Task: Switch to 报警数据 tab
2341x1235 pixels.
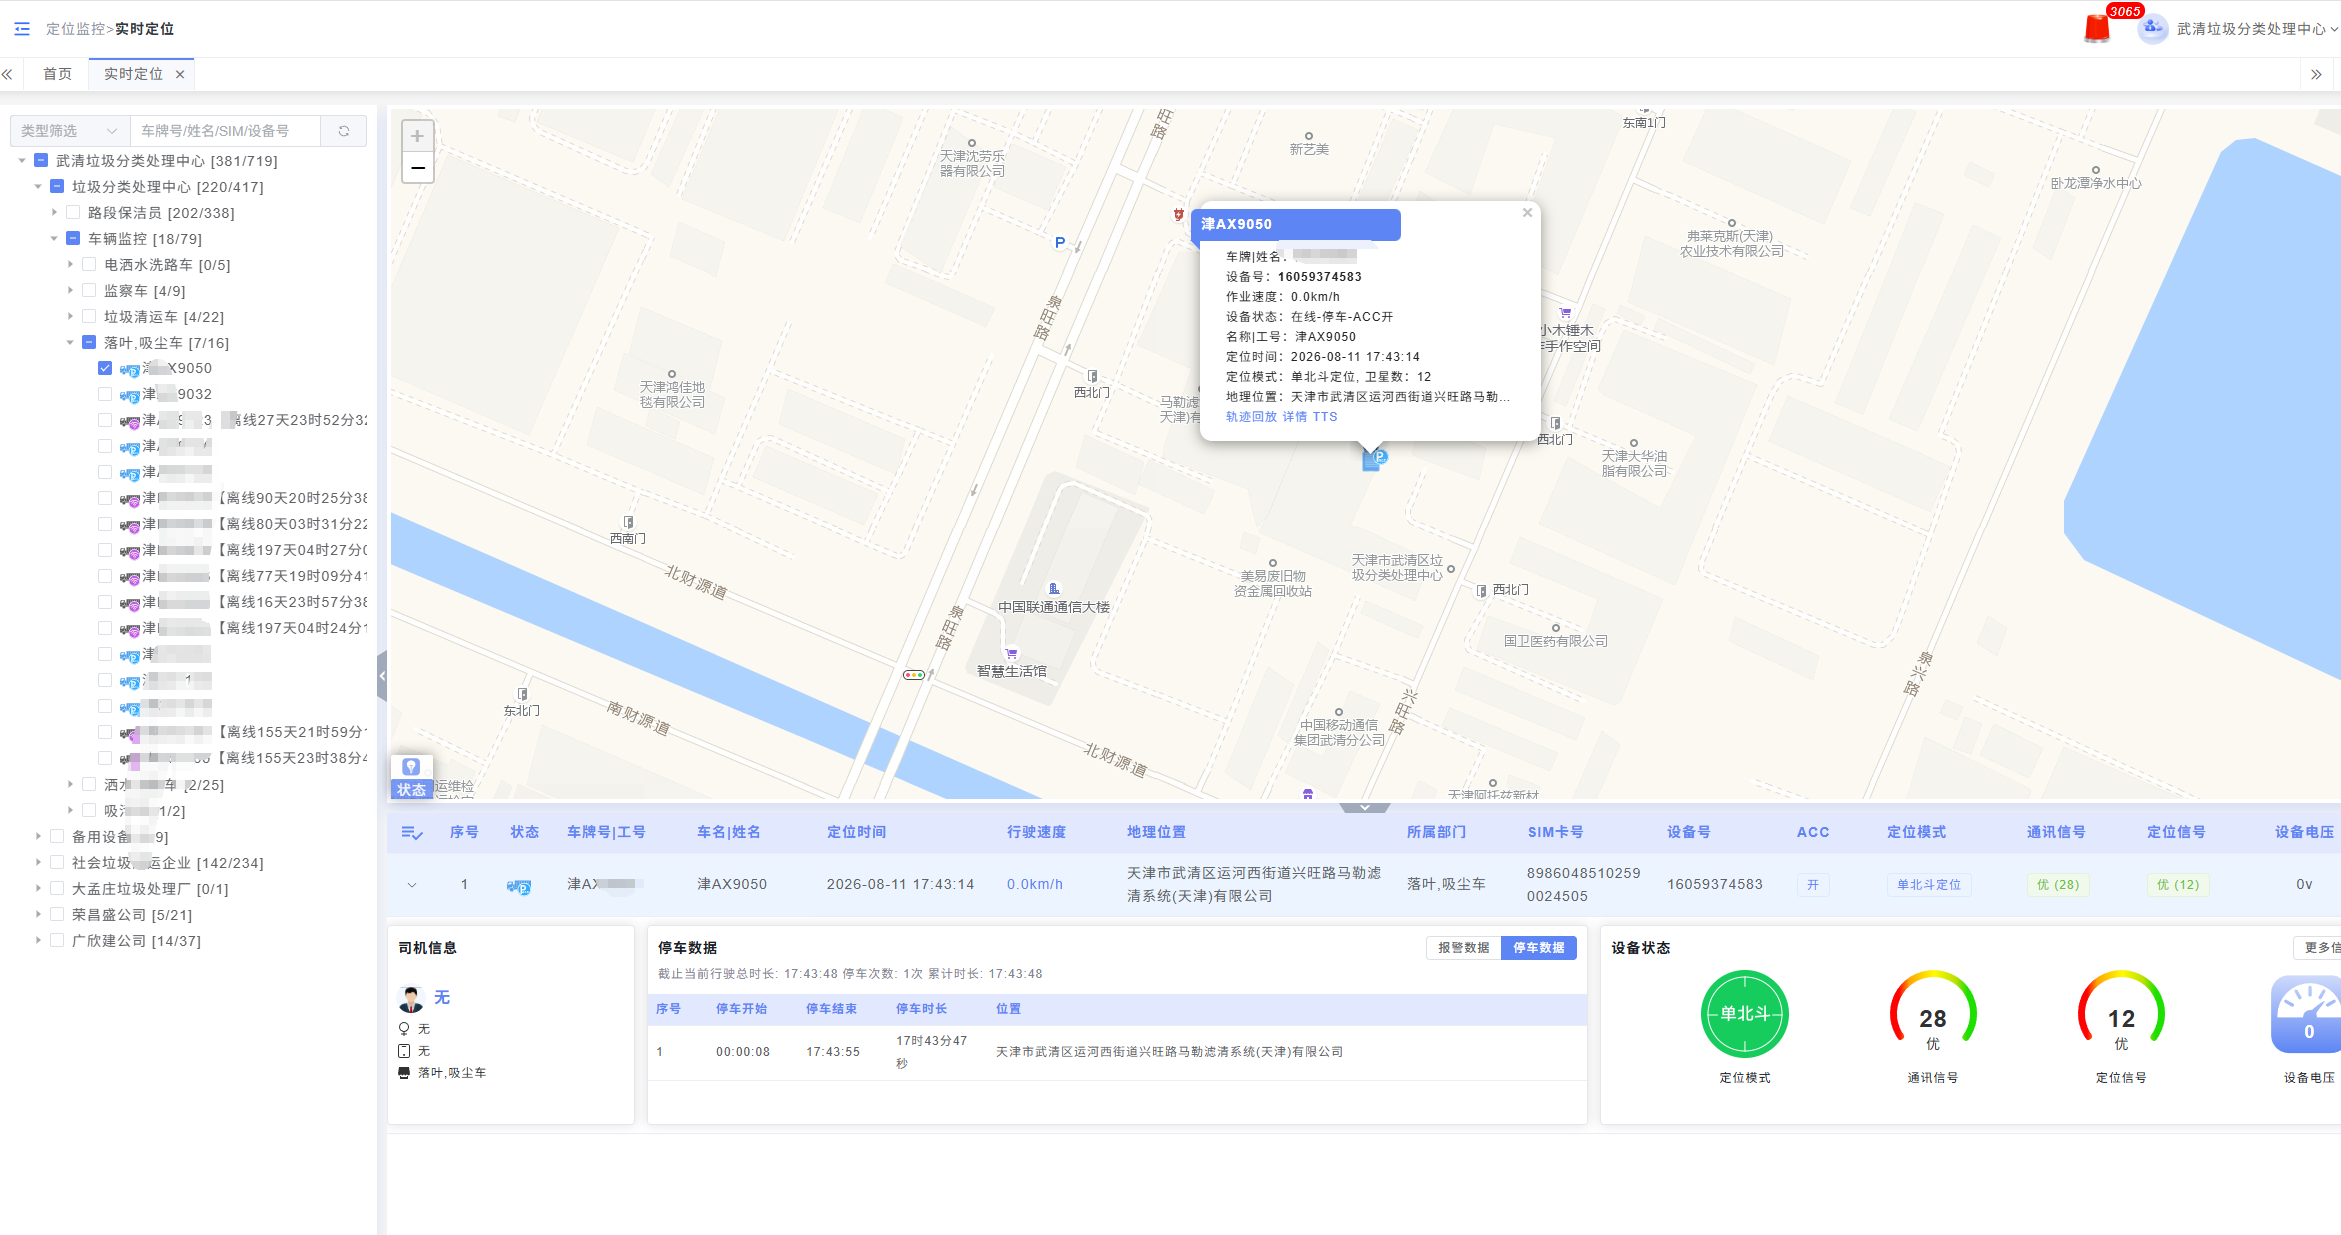Action: pos(1463,948)
